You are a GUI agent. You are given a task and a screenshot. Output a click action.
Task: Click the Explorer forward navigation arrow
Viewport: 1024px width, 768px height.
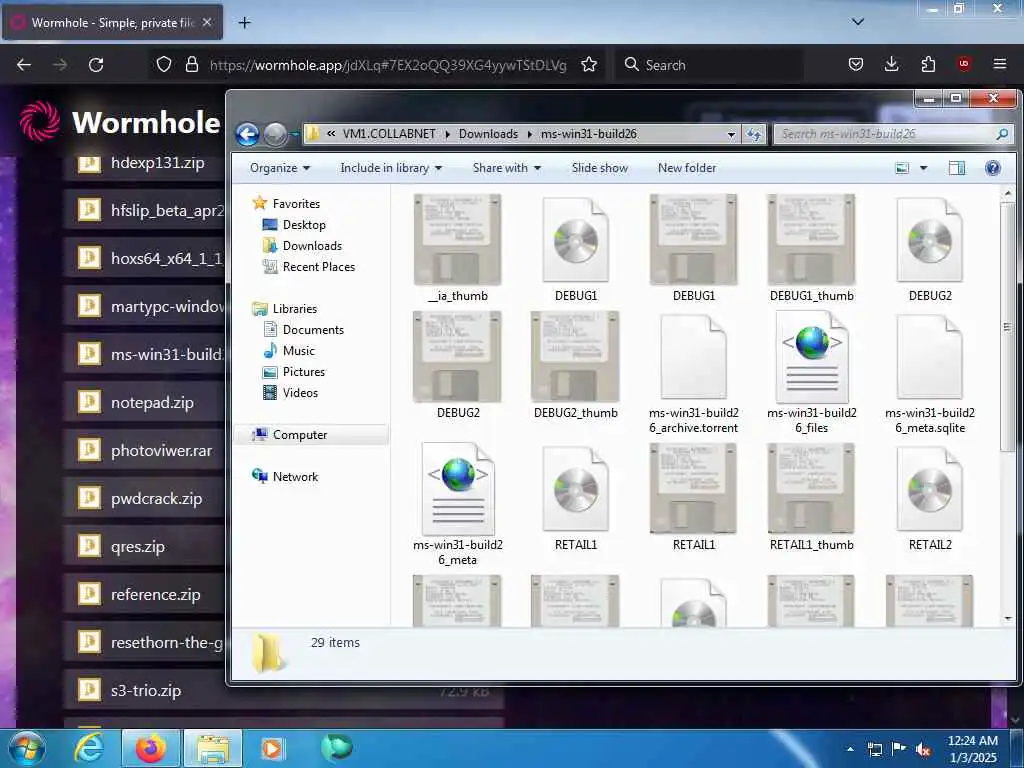point(275,135)
